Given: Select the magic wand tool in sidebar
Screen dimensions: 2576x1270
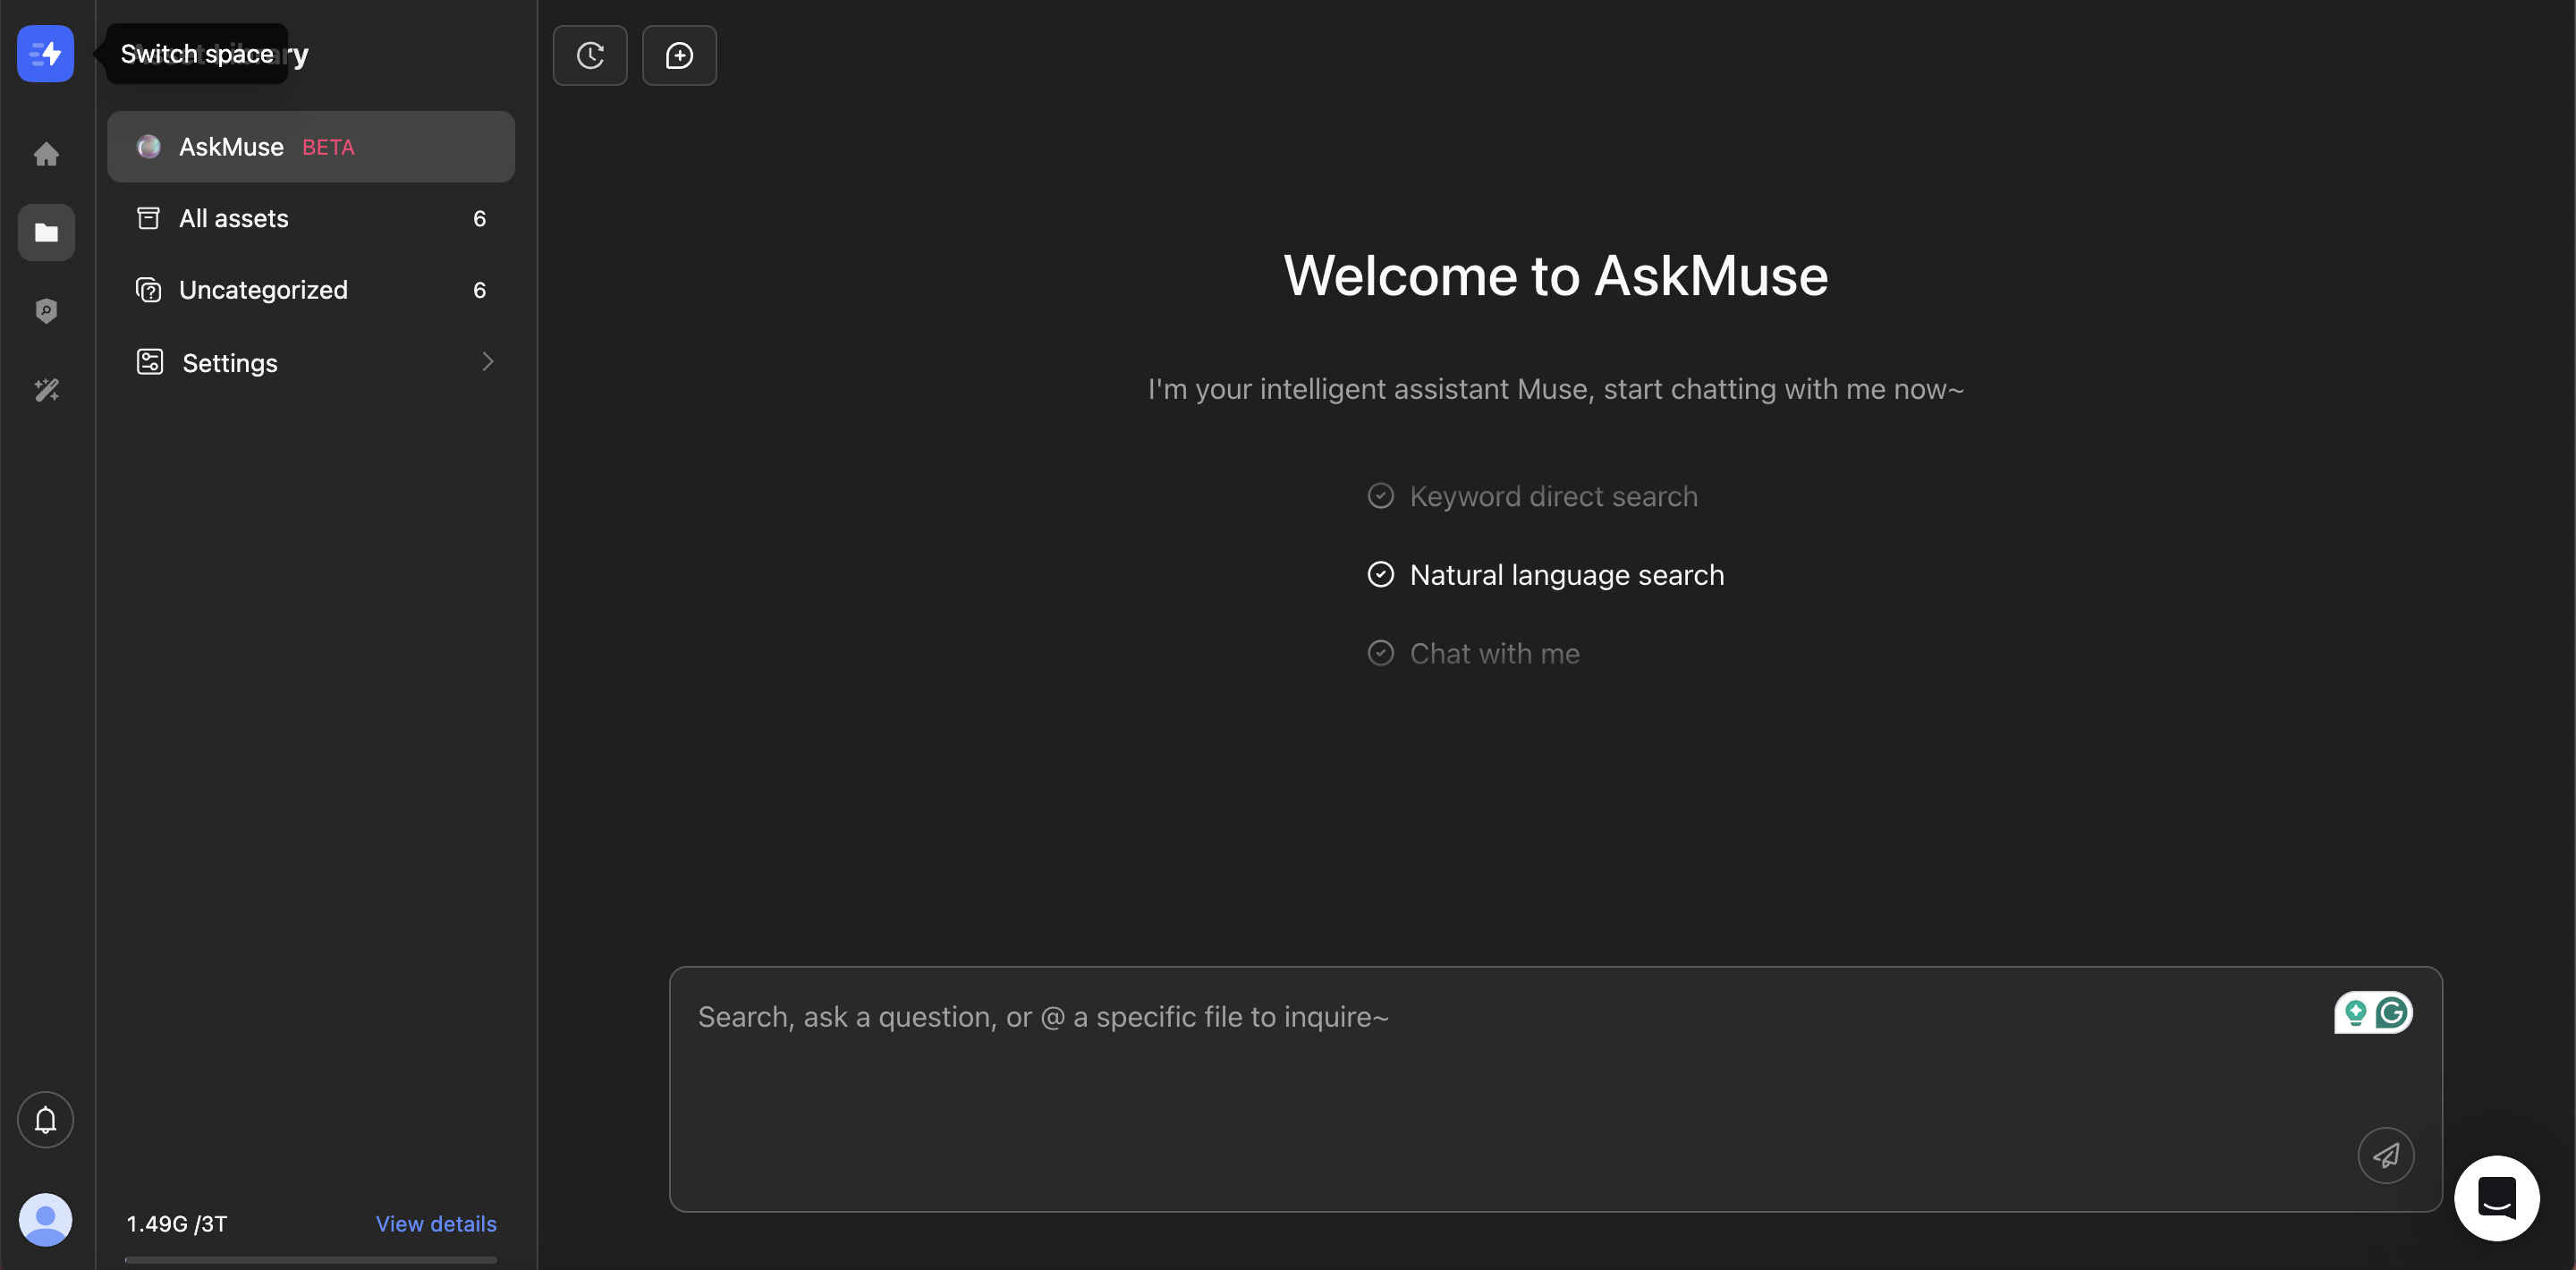Looking at the screenshot, I should point(46,389).
